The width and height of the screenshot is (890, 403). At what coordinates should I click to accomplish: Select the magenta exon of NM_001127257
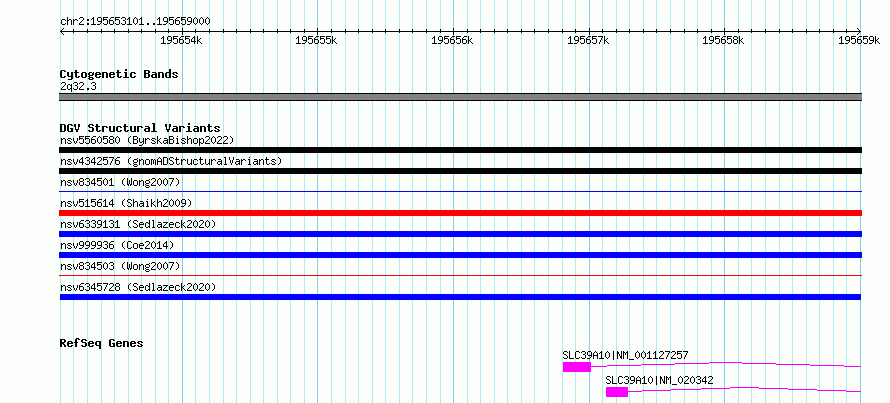(577, 367)
